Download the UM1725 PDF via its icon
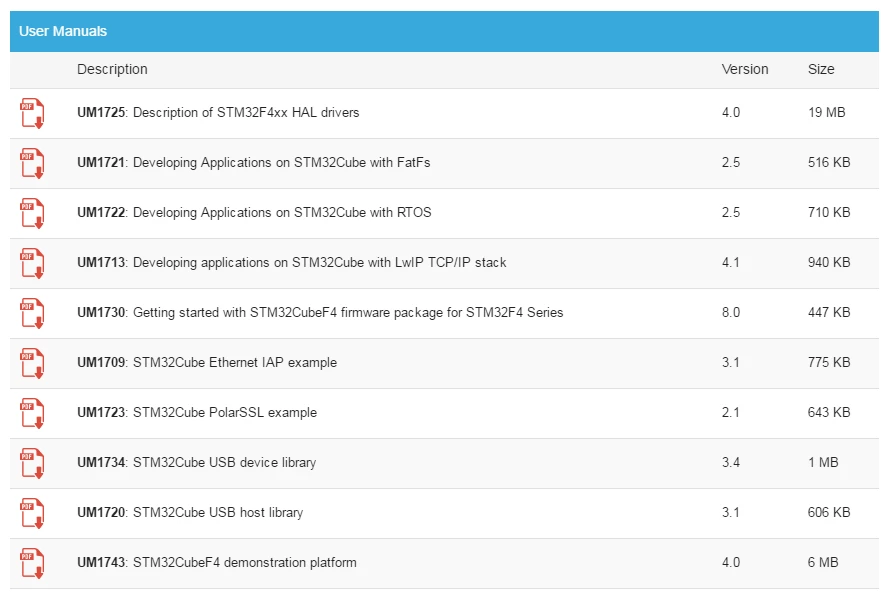This screenshot has height=607, width=892. (32, 113)
